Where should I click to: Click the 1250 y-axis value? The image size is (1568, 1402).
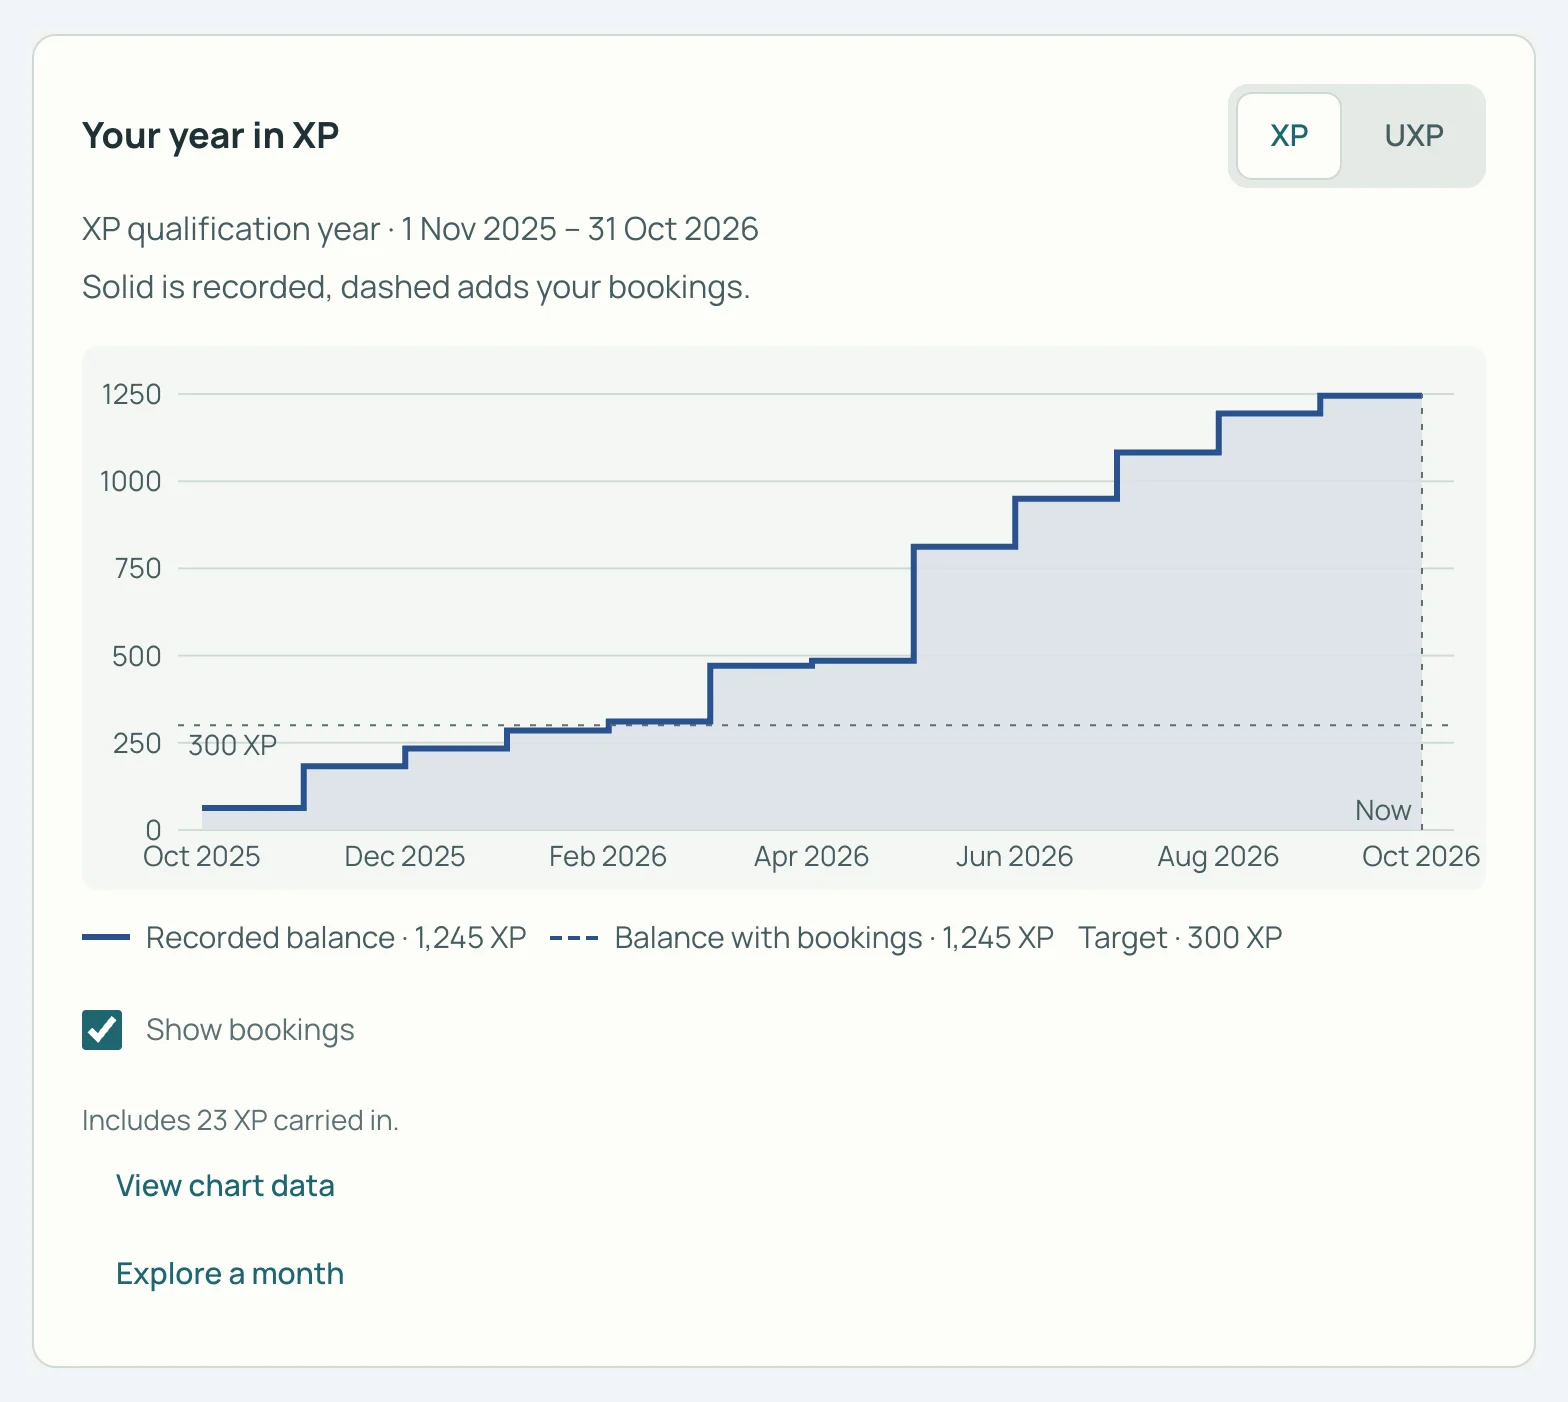pos(131,394)
